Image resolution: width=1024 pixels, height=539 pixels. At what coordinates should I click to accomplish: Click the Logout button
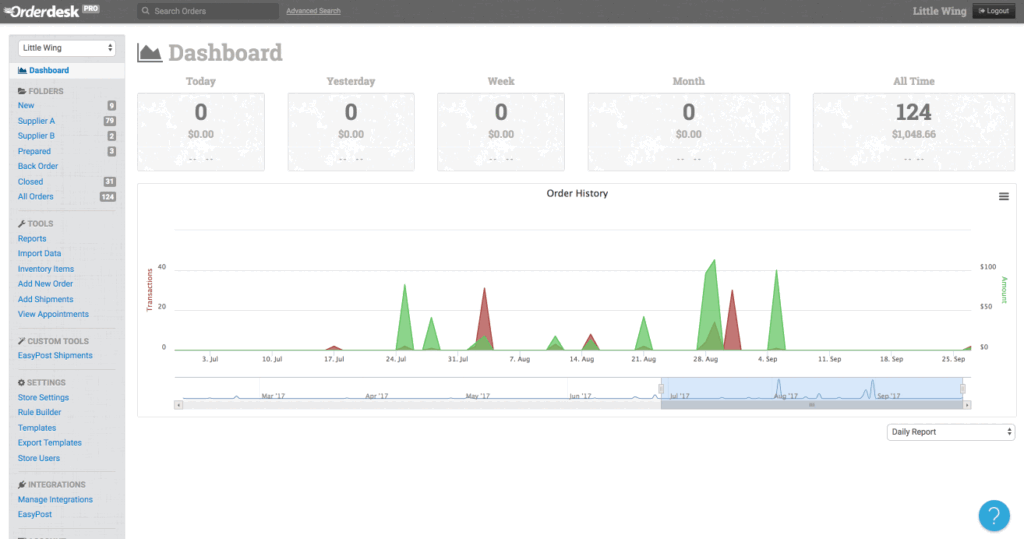pos(992,11)
